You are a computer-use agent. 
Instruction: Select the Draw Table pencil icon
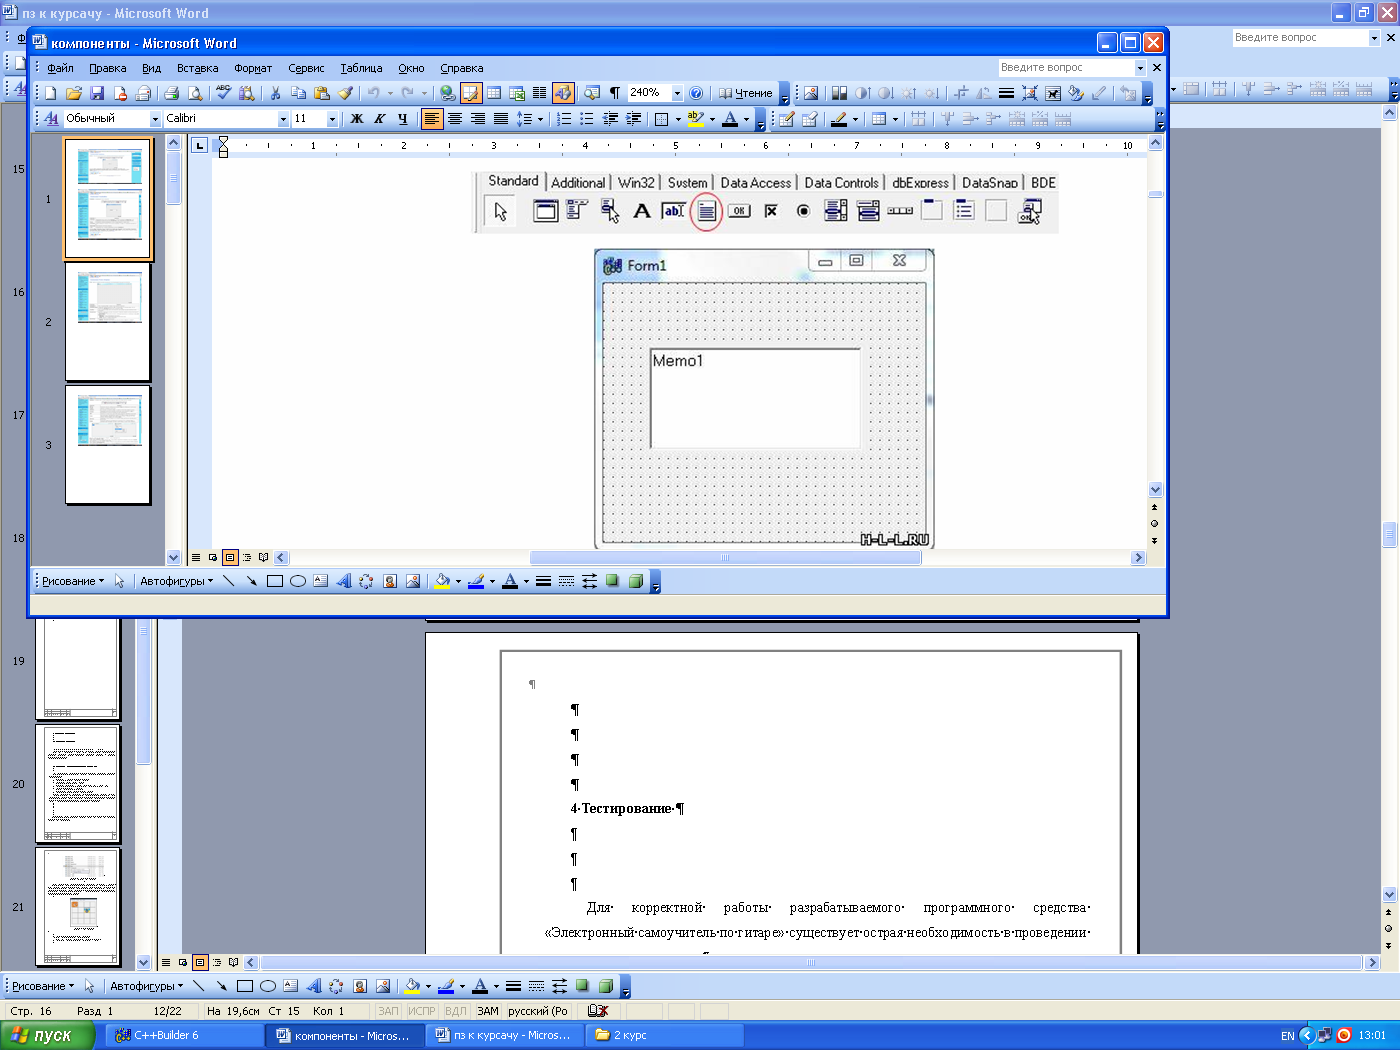[x=787, y=119]
